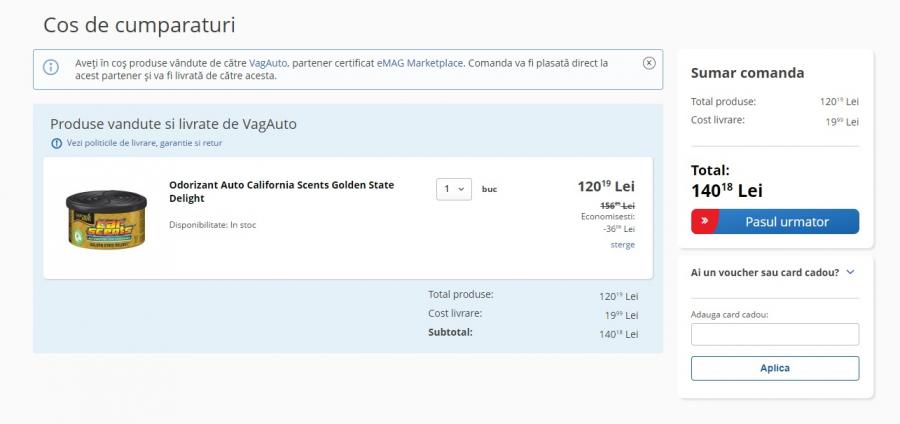The image size is (900, 424).
Task: View delivery, warranty and return policies
Action: (144, 143)
